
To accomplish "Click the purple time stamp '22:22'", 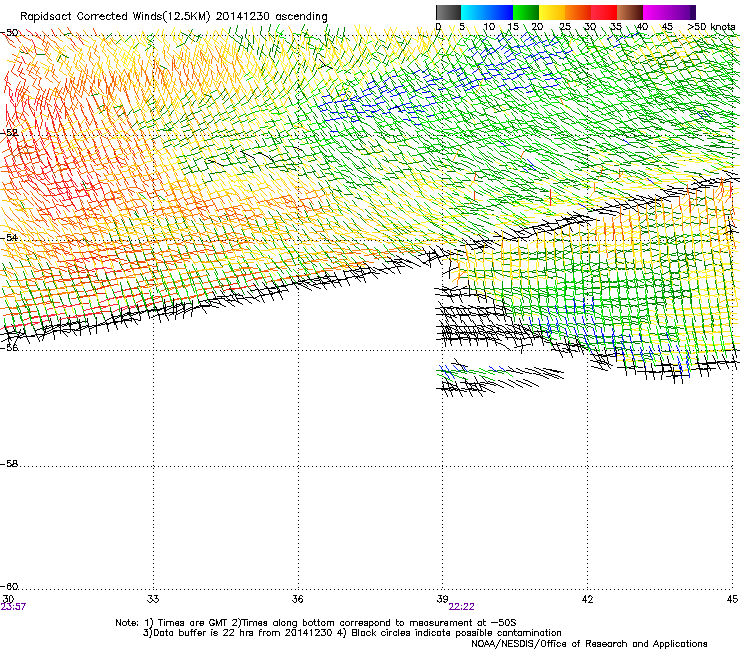I will click(462, 607).
